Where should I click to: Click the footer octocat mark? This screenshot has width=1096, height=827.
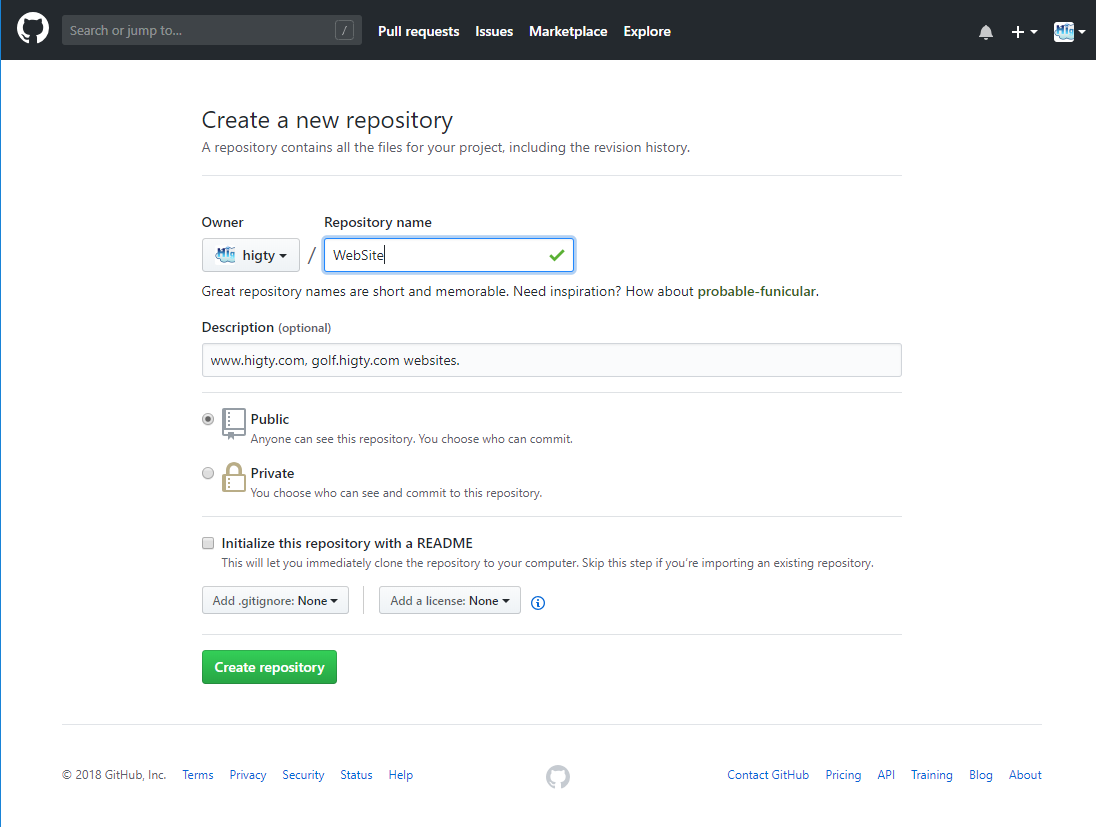(x=557, y=776)
